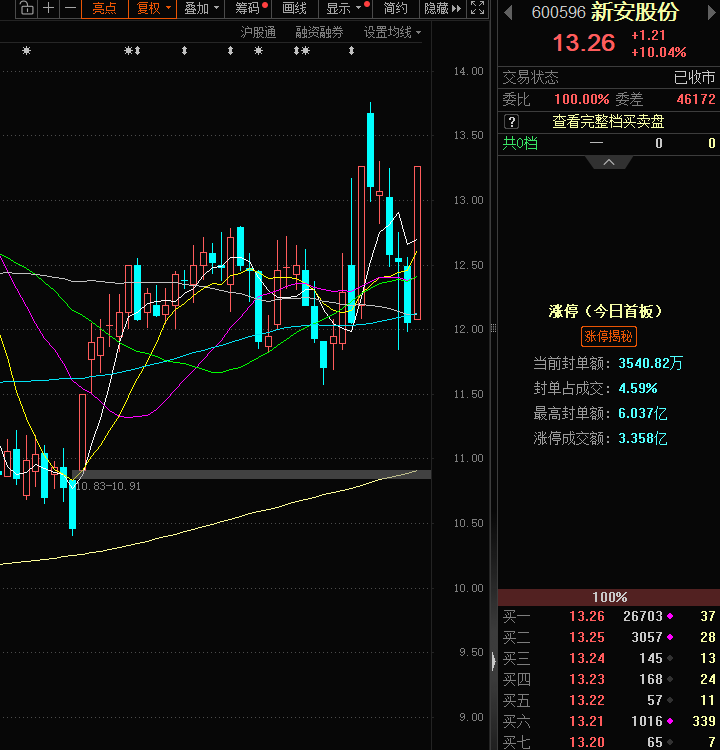
Task: Click 买七 price 13.20
Action: pos(587,742)
